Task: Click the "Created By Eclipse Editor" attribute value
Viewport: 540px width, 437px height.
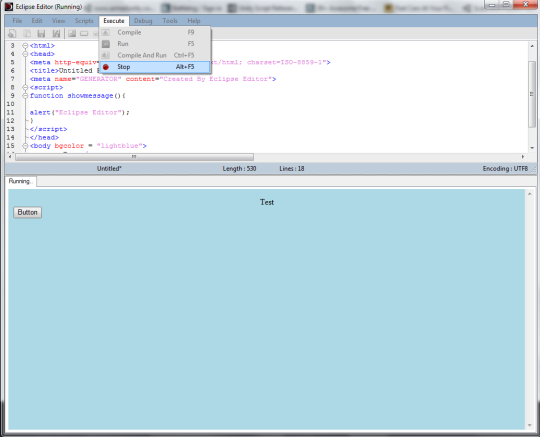Action: point(216,79)
